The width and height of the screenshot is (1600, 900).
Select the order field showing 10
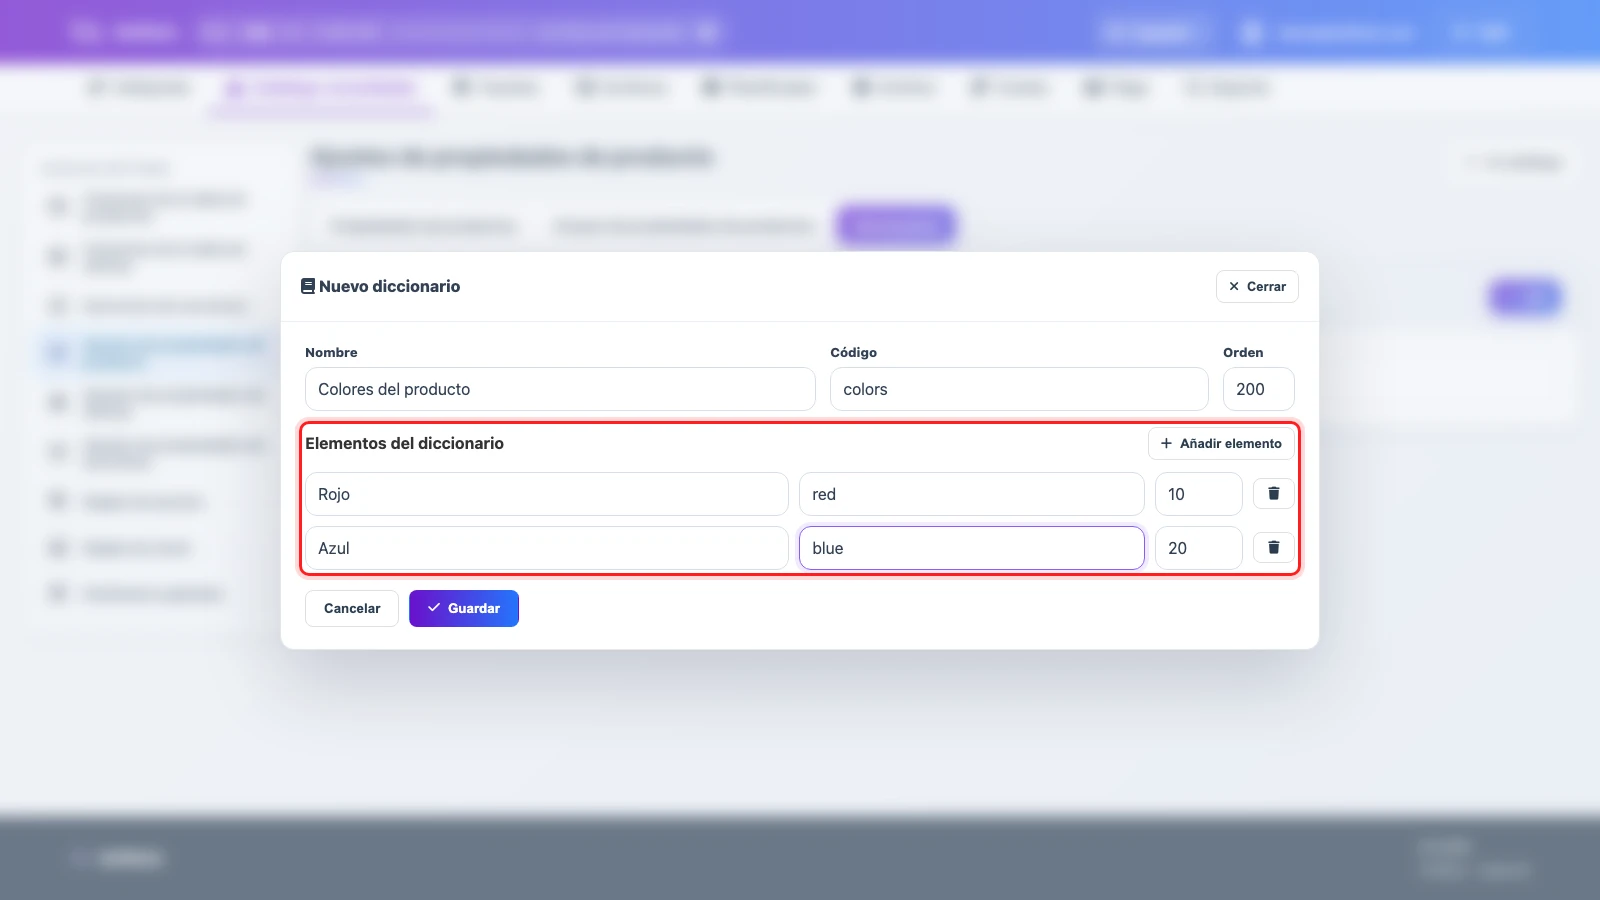(1199, 494)
